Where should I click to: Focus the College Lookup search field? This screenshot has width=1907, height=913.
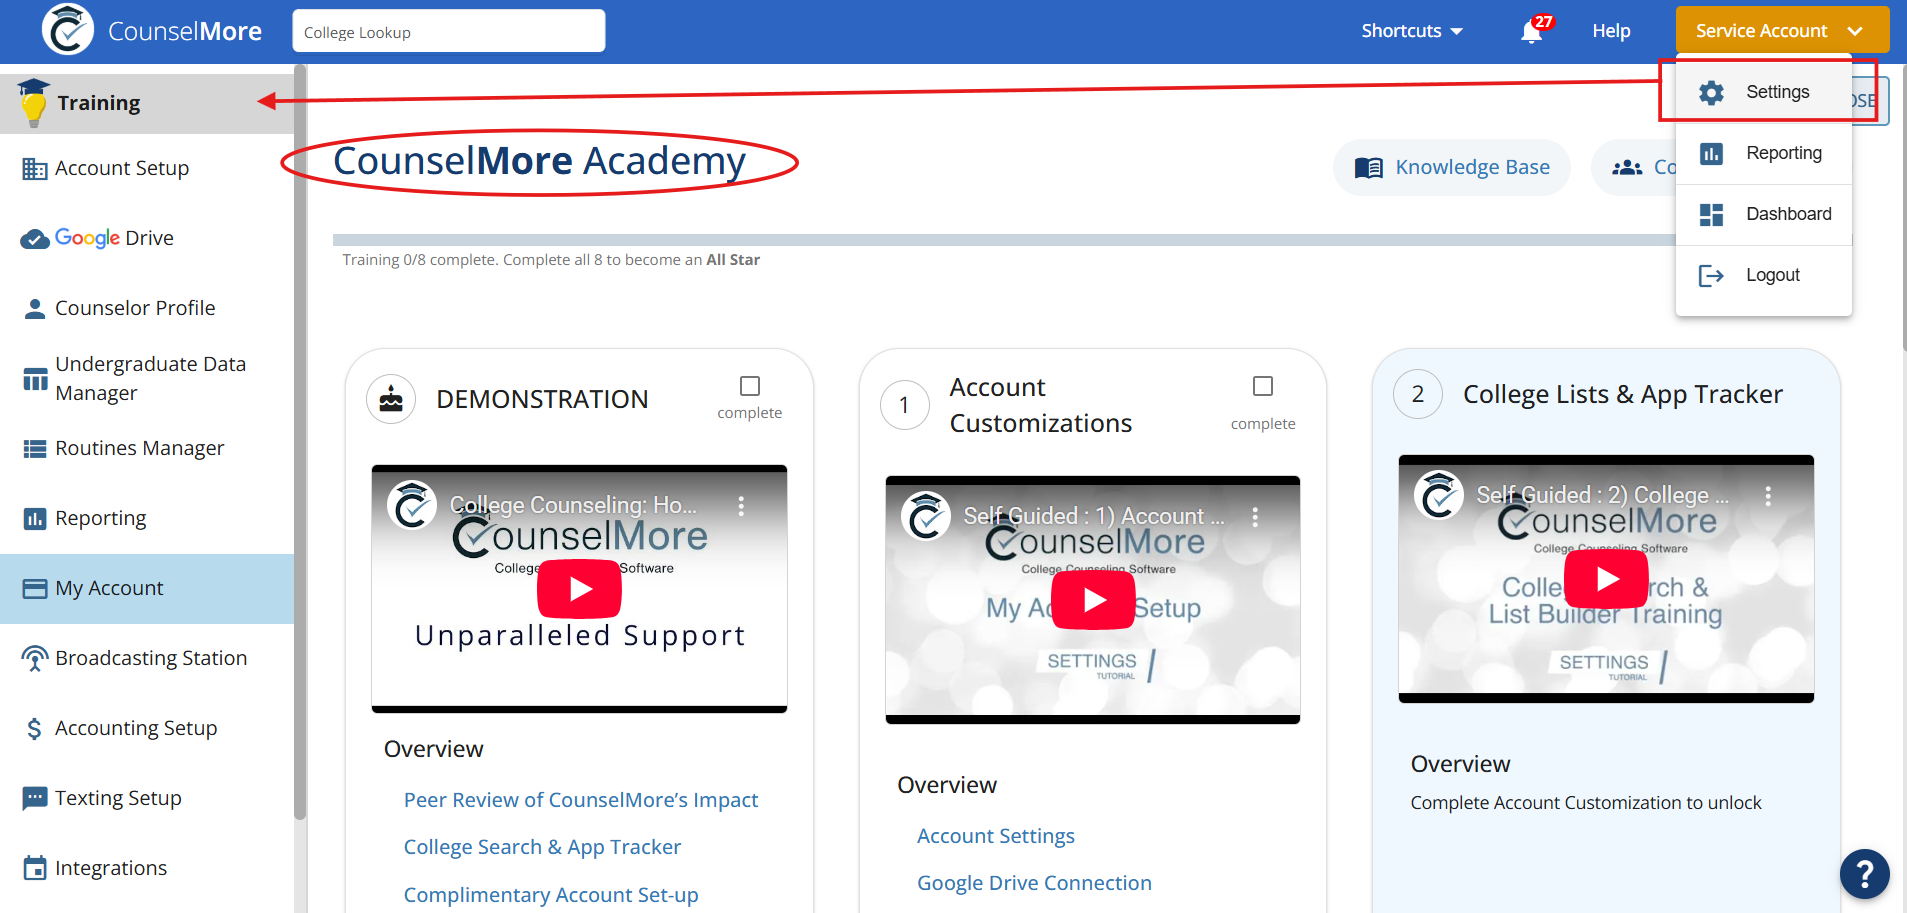[x=448, y=32]
